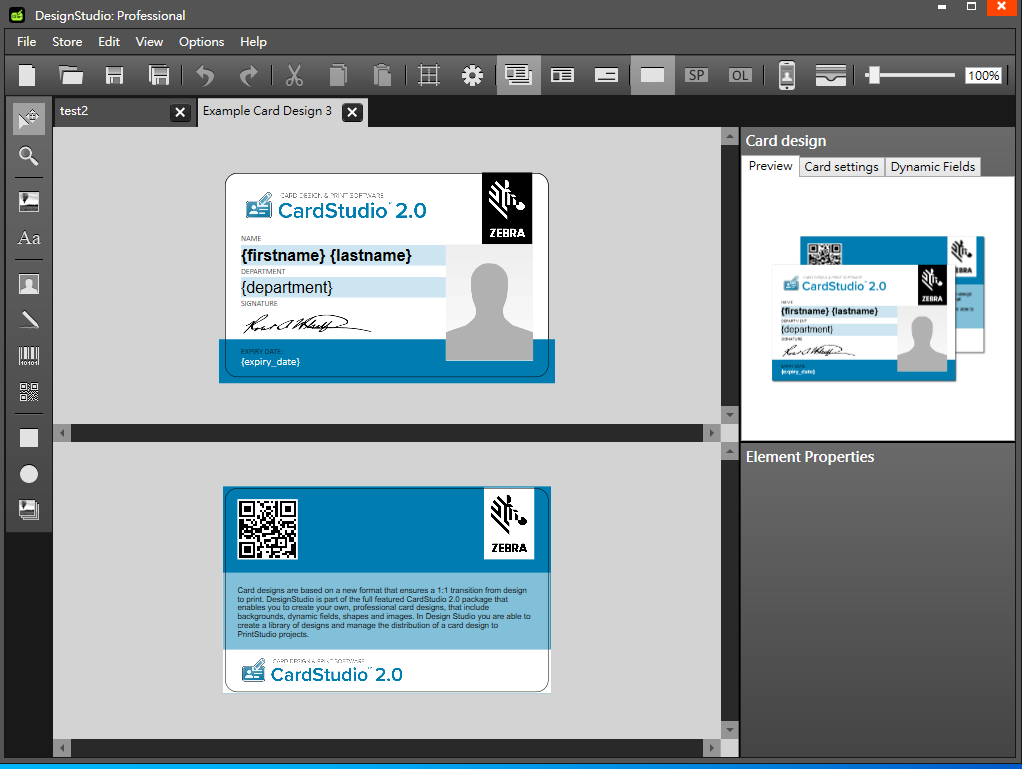1022x769 pixels.
Task: Choose the QR code tool
Action: pos(29,392)
